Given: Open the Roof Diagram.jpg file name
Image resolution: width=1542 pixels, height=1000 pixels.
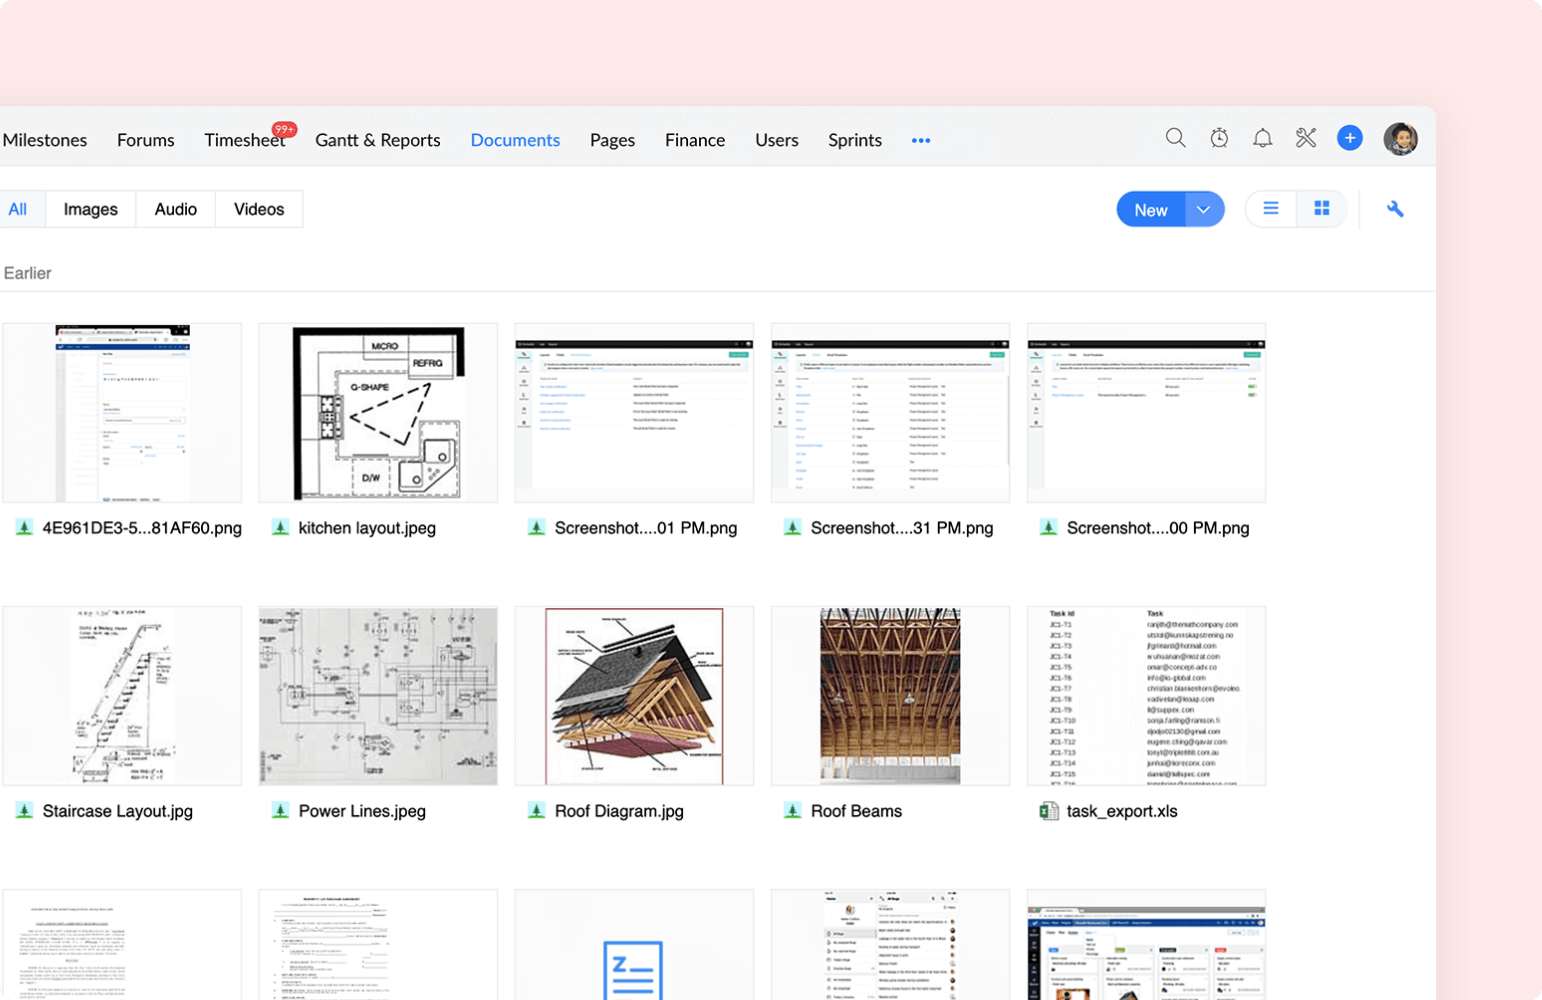Looking at the screenshot, I should tap(618, 811).
